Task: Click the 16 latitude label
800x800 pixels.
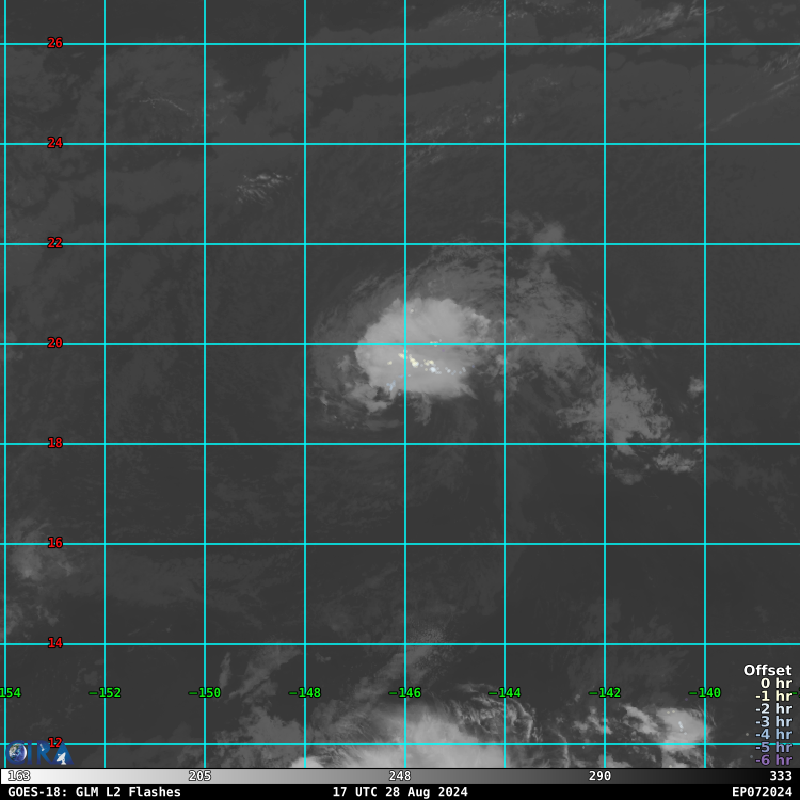Action: [x=55, y=543]
